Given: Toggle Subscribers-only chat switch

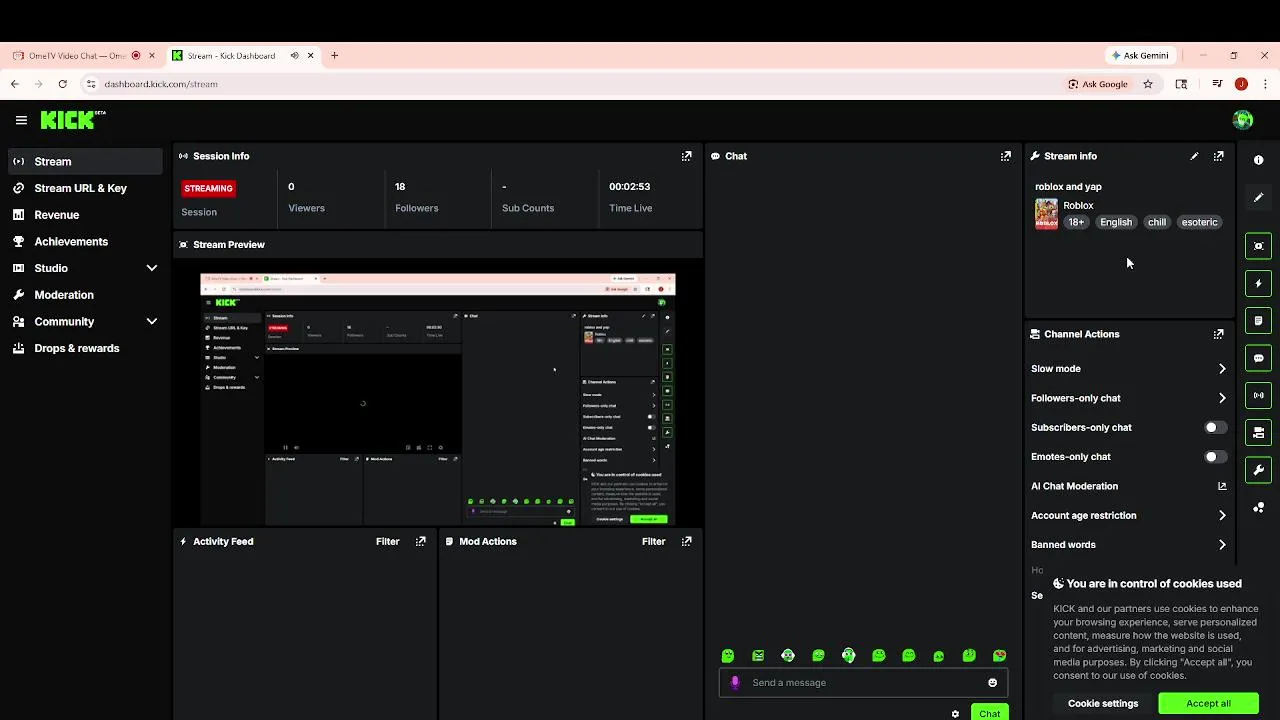Looking at the screenshot, I should 1215,427.
